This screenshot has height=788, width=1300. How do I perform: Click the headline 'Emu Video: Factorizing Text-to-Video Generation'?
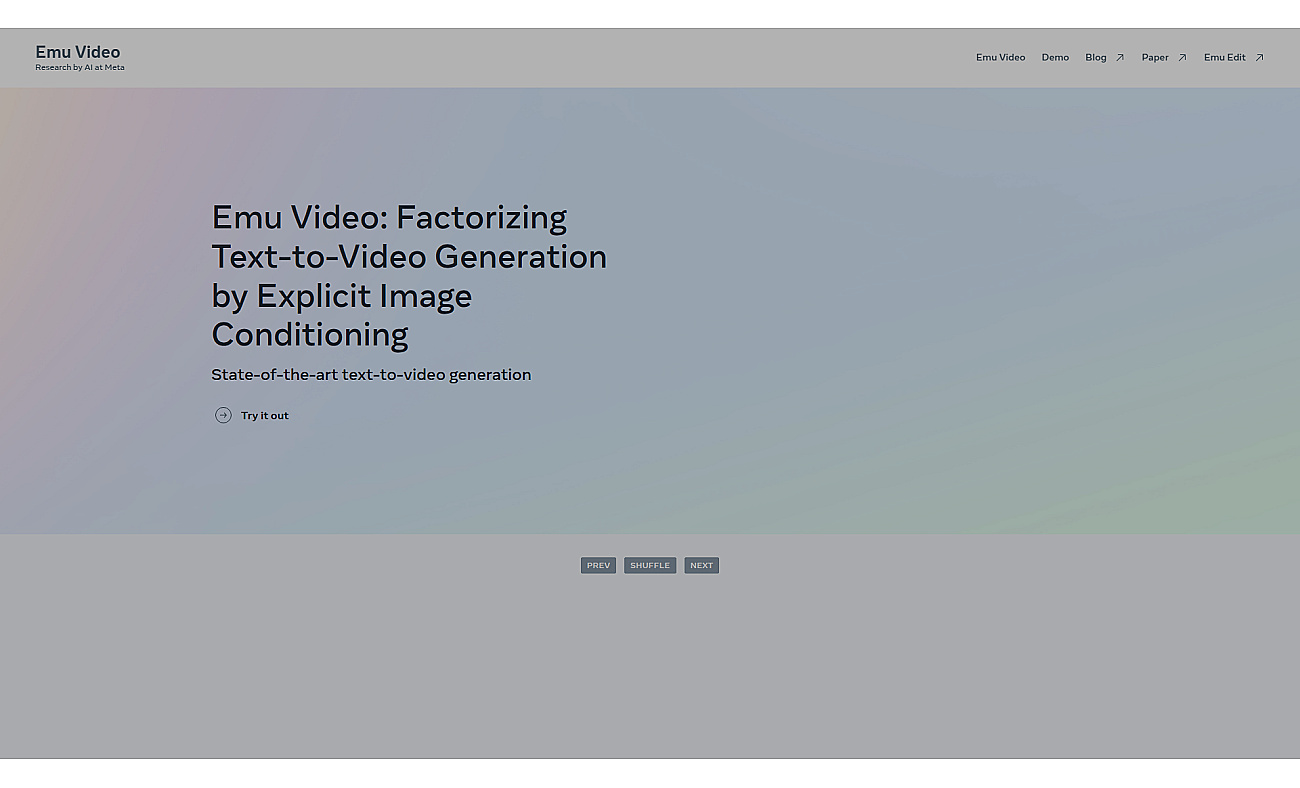(x=409, y=275)
